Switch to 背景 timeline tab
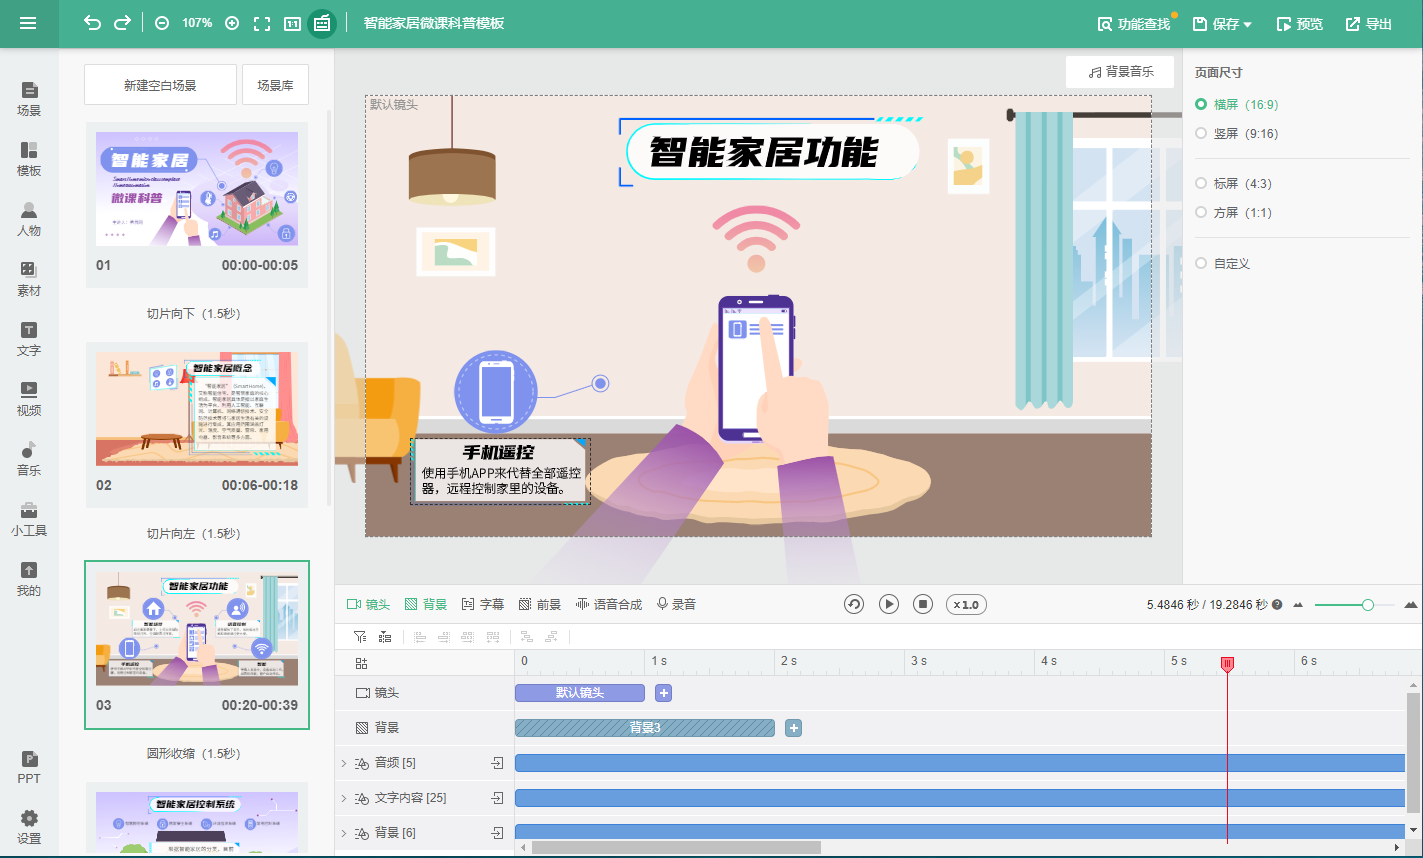This screenshot has width=1423, height=858. [426, 604]
